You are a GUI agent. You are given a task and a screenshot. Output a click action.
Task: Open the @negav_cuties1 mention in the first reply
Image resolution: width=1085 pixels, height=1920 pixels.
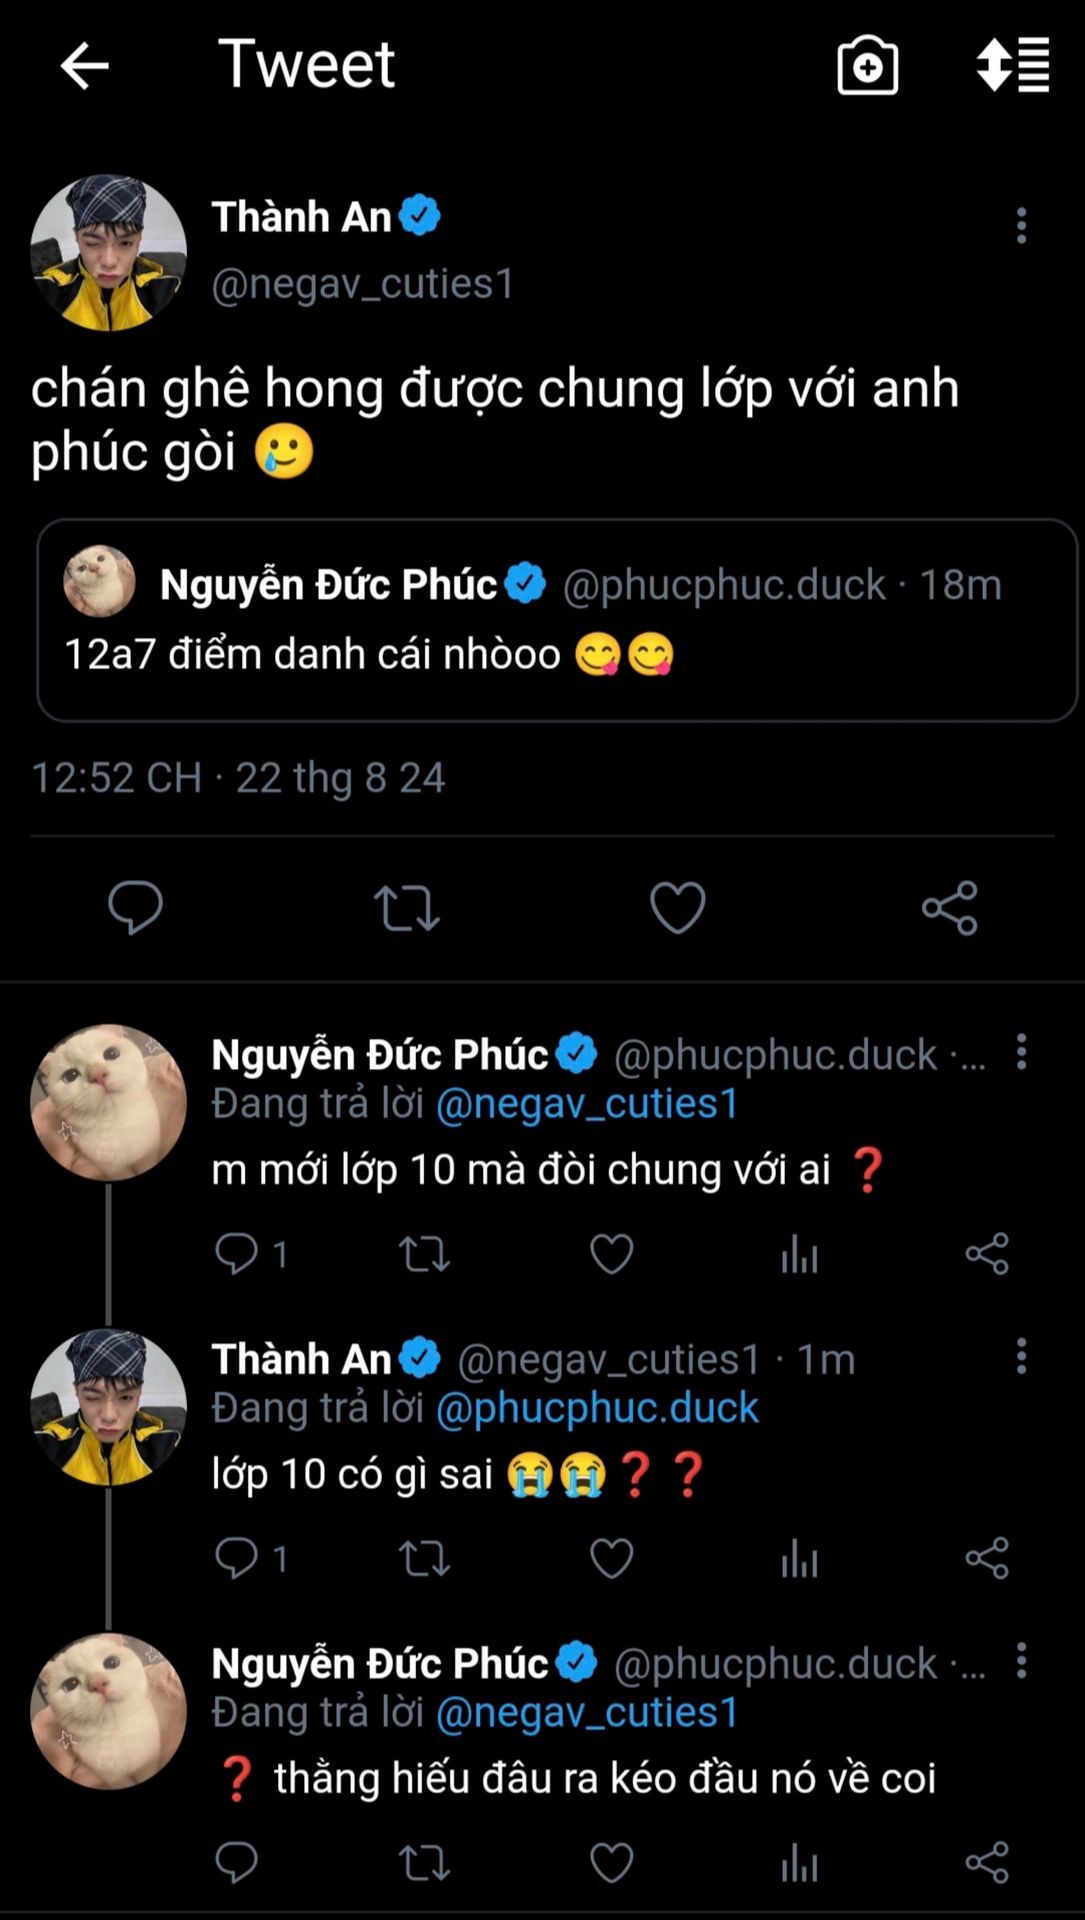[587, 1104]
